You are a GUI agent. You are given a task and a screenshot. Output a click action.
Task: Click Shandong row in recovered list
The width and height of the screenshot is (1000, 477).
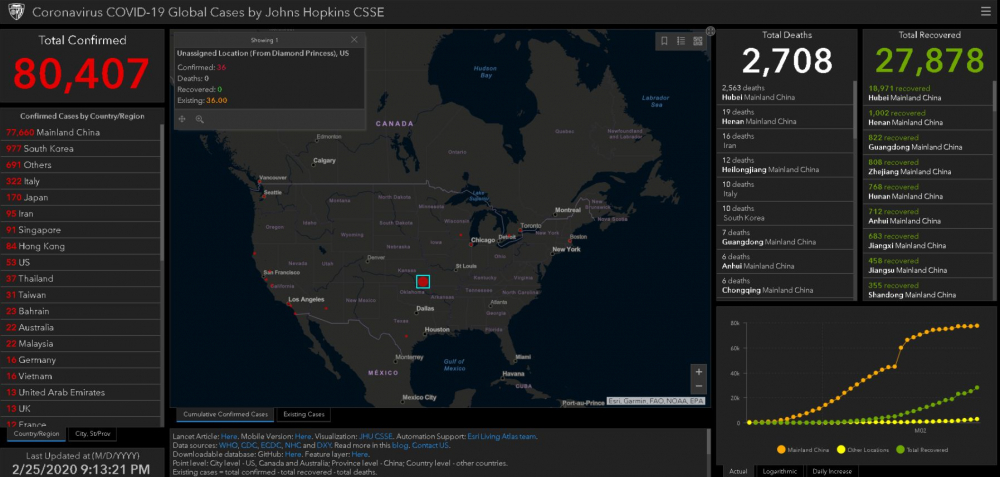928,290
